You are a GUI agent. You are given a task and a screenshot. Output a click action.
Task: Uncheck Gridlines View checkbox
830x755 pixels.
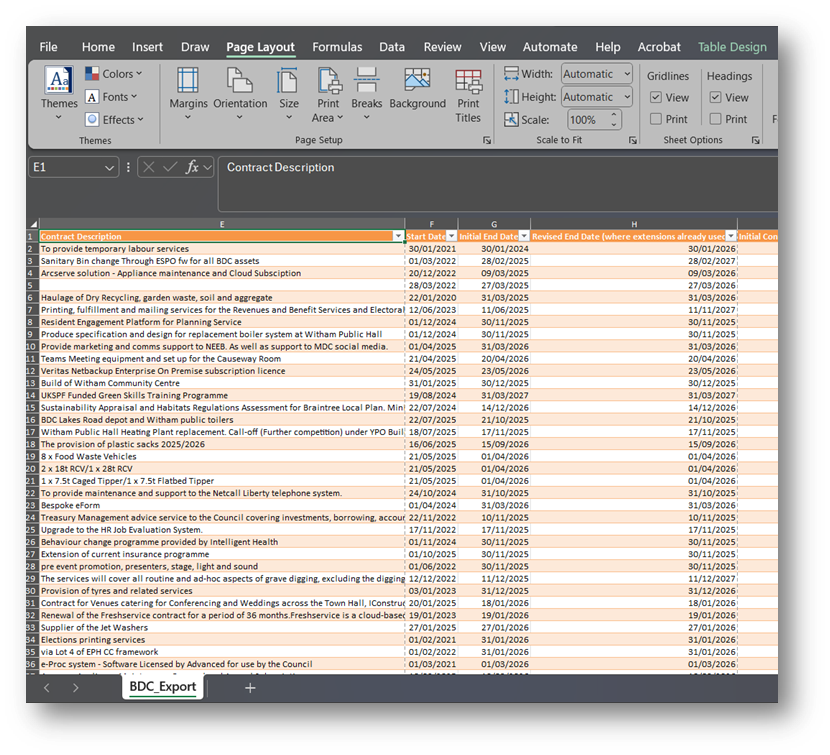coord(656,98)
